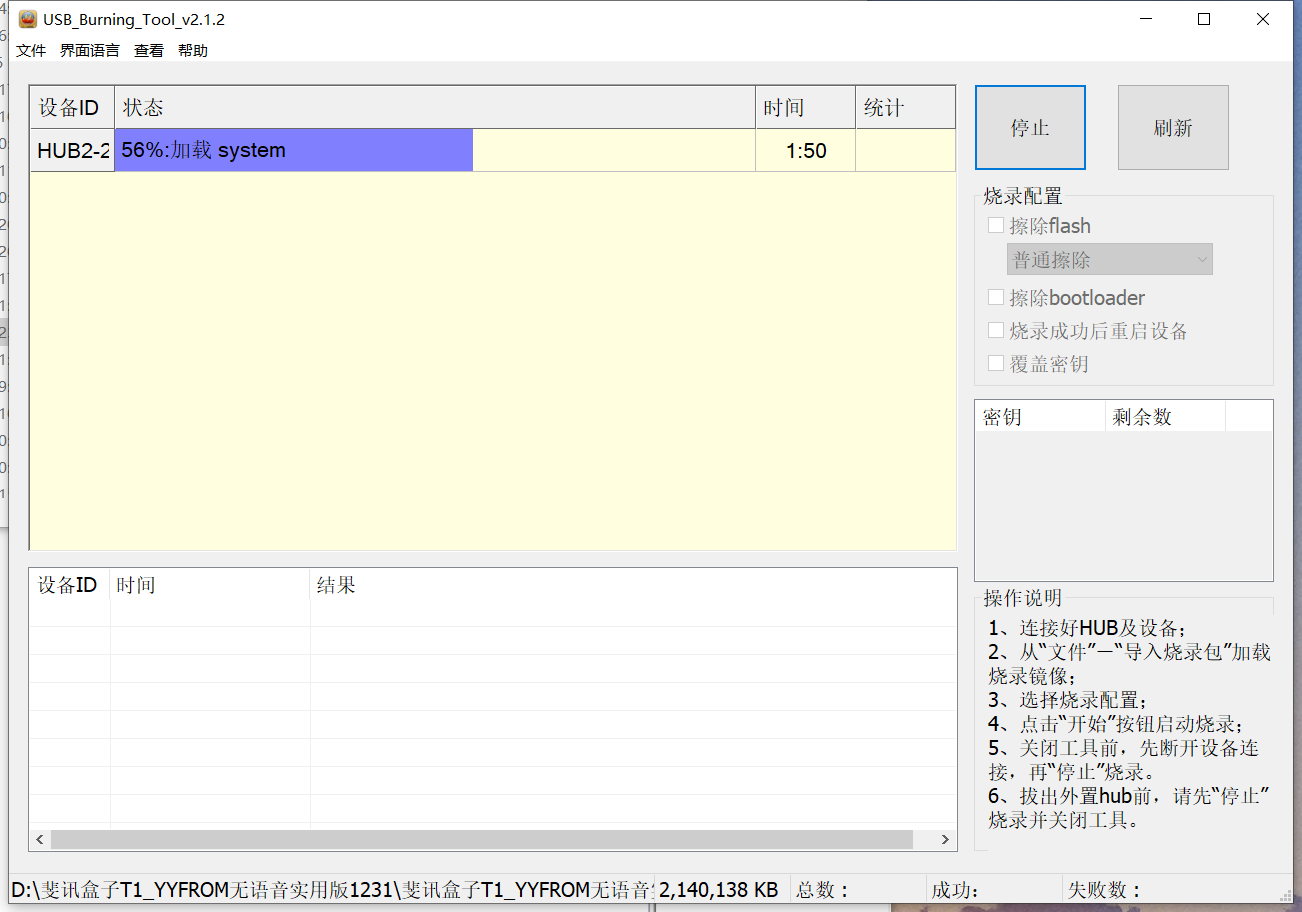The height and width of the screenshot is (912, 1302).
Task: Click the 2,140,138 KB size in status bar
Action: pyautogui.click(x=719, y=890)
